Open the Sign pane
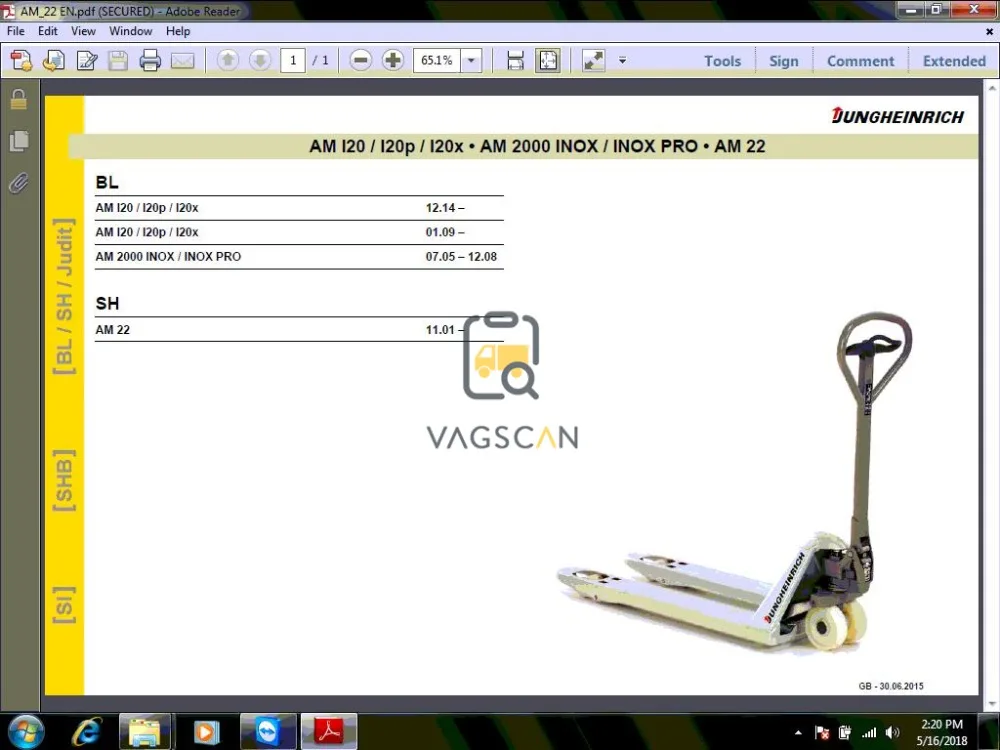Viewport: 1000px width, 750px height. point(783,61)
